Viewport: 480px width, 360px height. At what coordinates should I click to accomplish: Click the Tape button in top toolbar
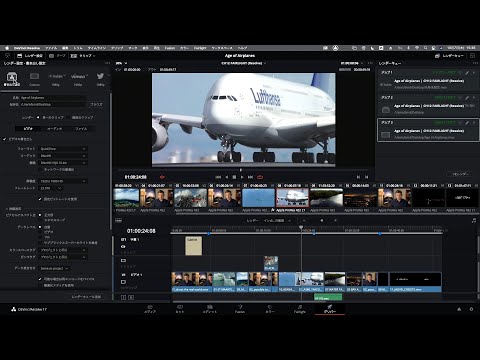(x=57, y=56)
